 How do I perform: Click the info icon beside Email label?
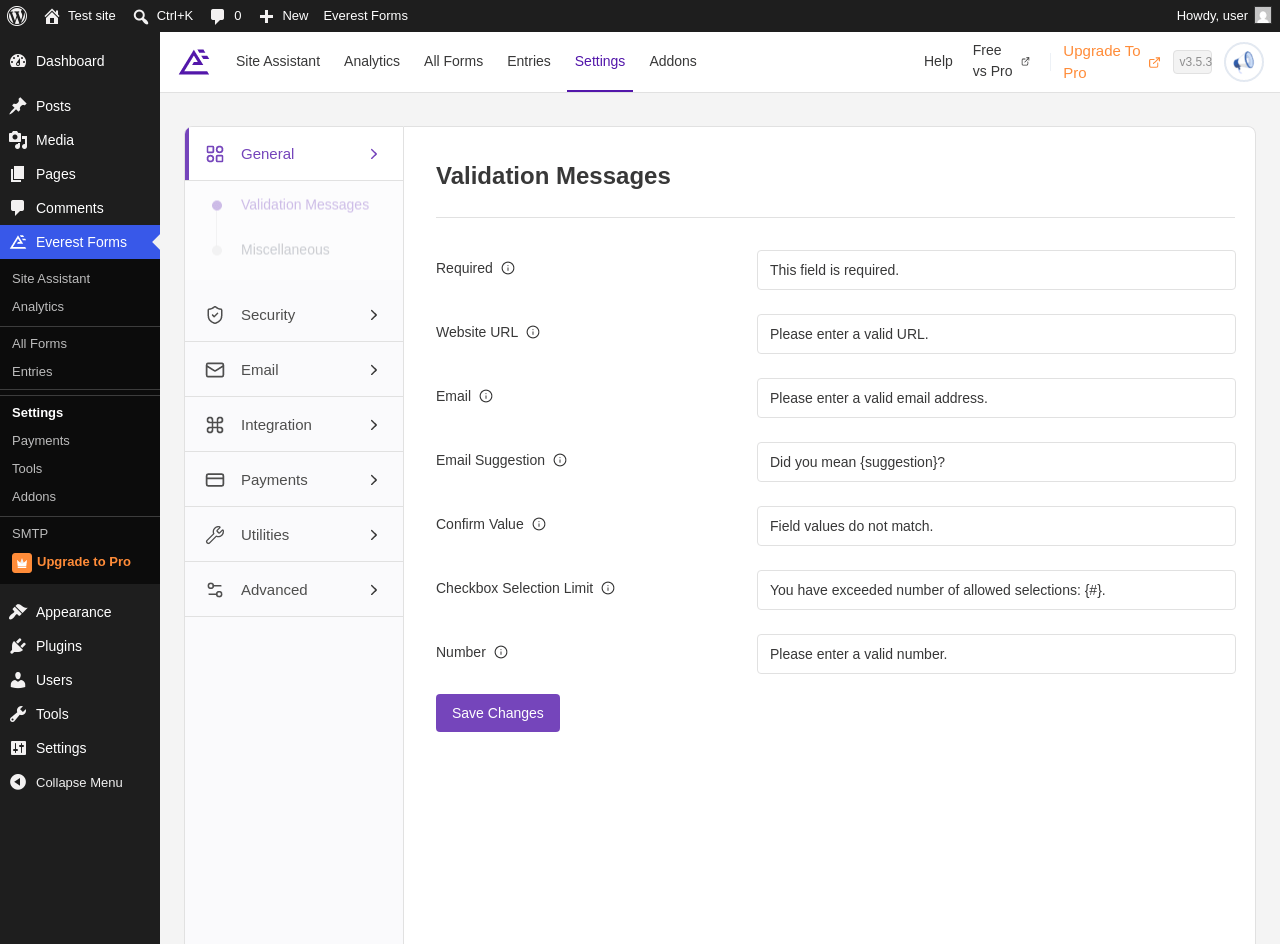[486, 396]
